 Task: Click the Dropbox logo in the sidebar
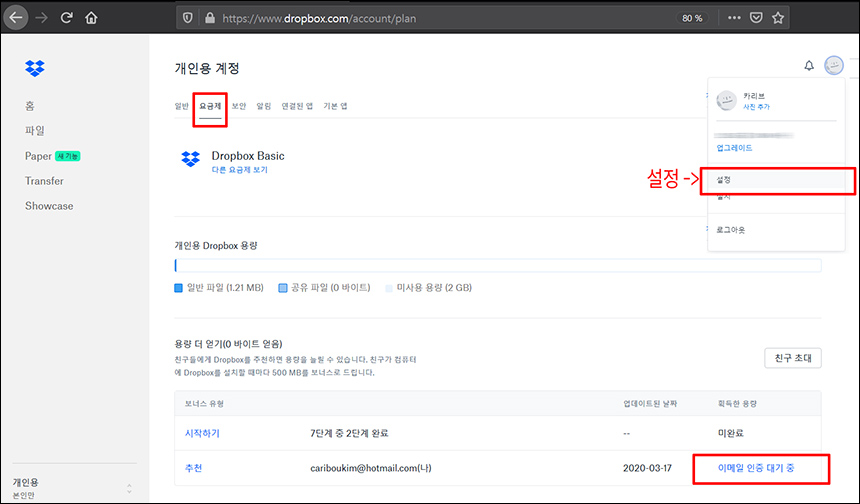tap(35, 68)
